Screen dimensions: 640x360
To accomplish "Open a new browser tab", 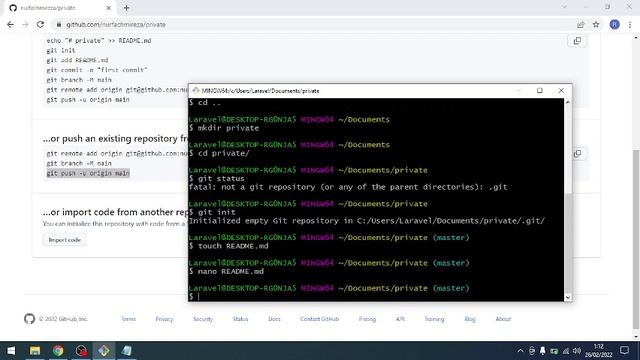I will 127,8.
